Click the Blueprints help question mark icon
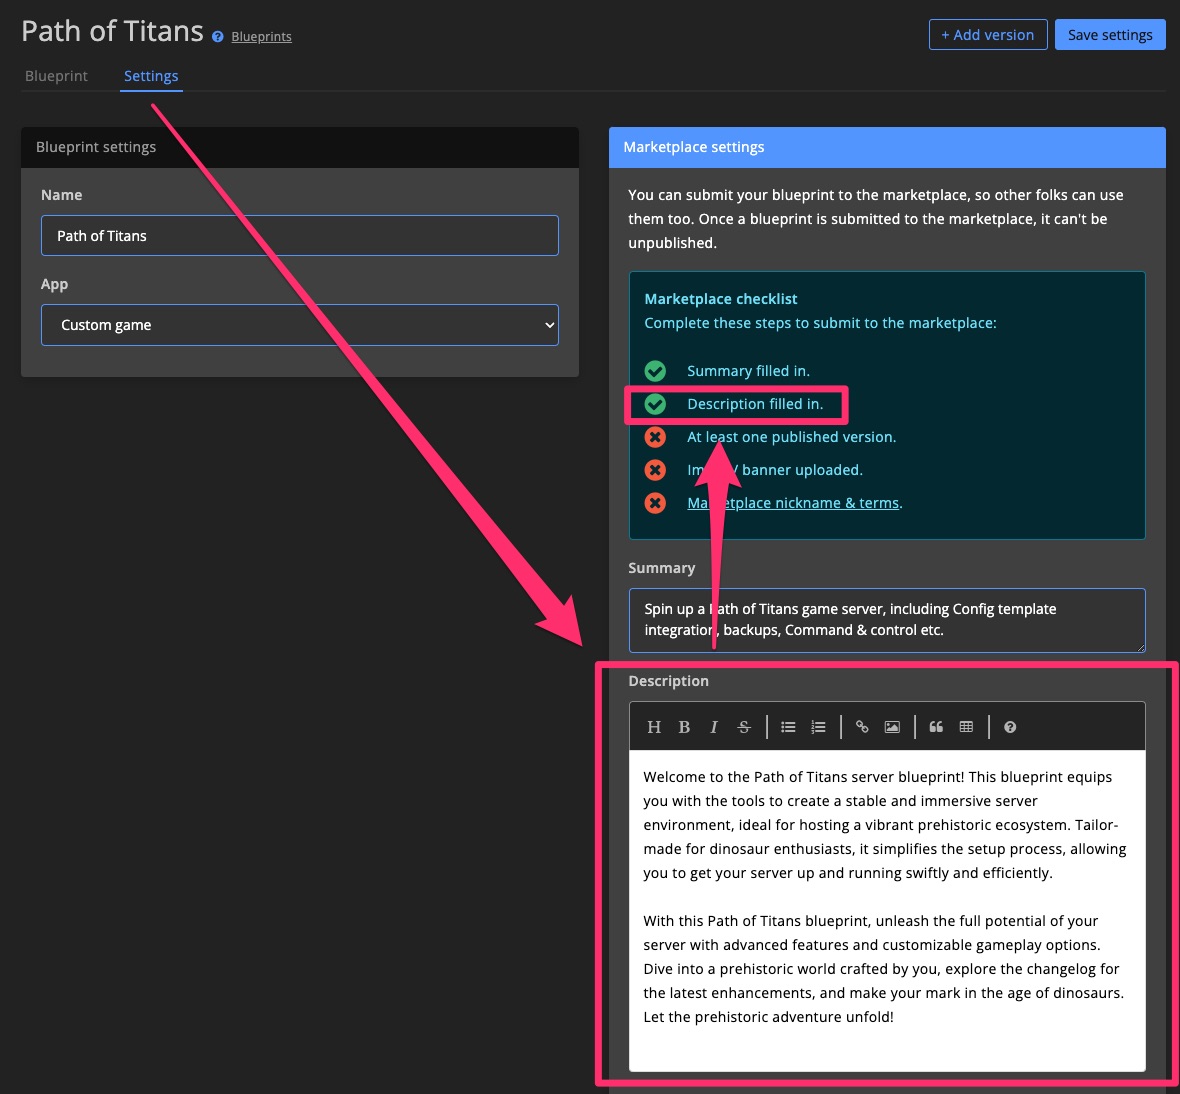This screenshot has height=1094, width=1180. click(217, 36)
